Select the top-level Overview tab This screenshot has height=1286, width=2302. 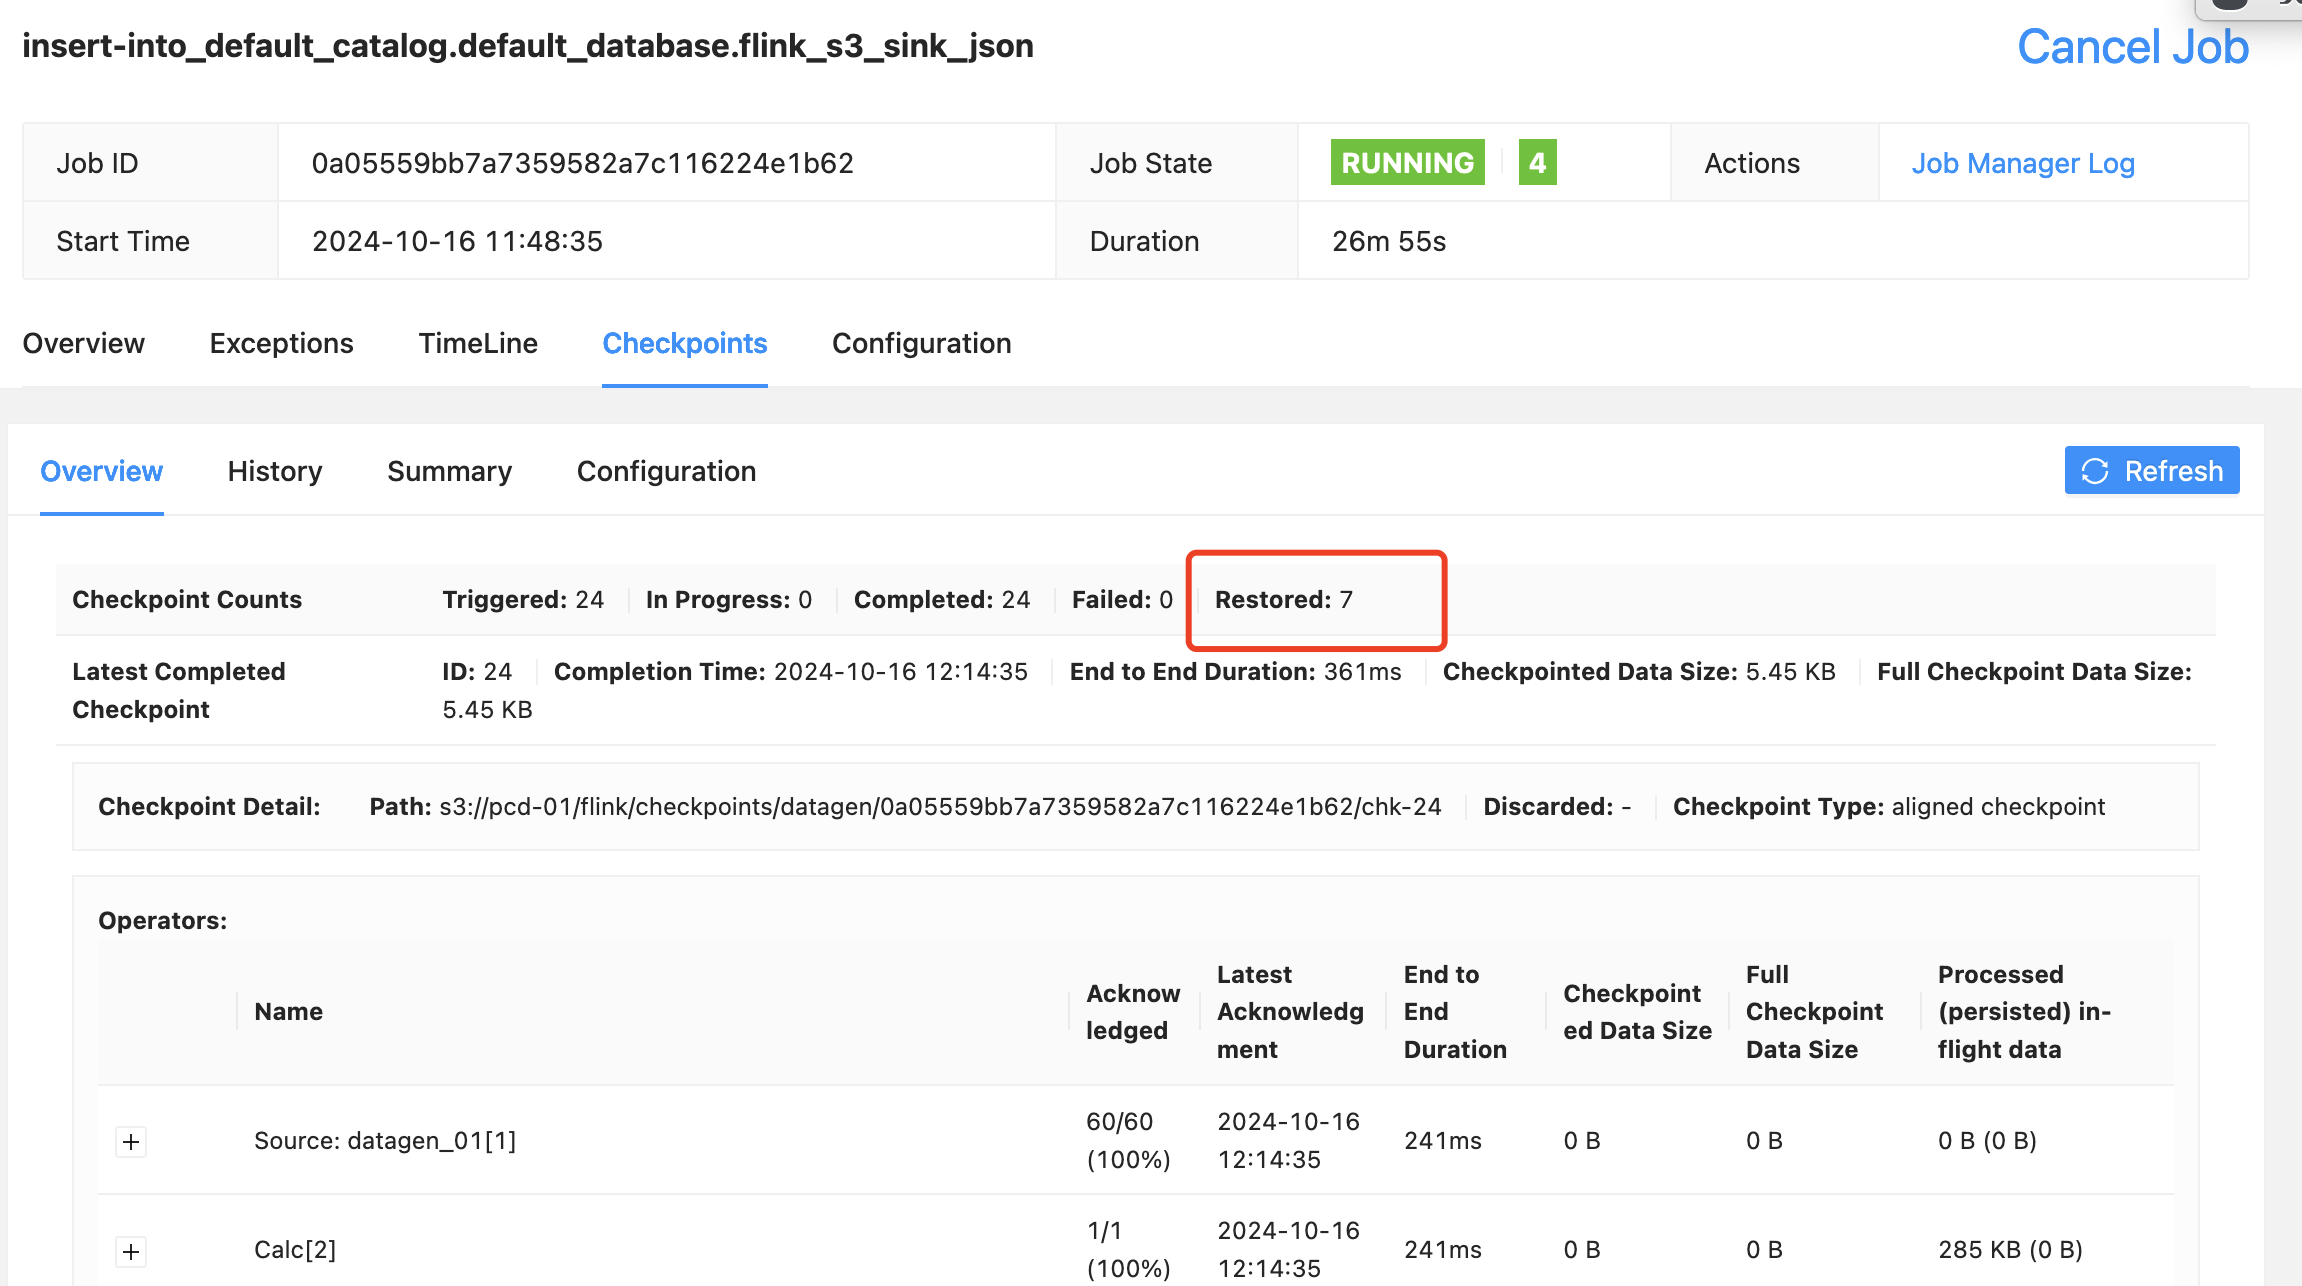pos(84,343)
